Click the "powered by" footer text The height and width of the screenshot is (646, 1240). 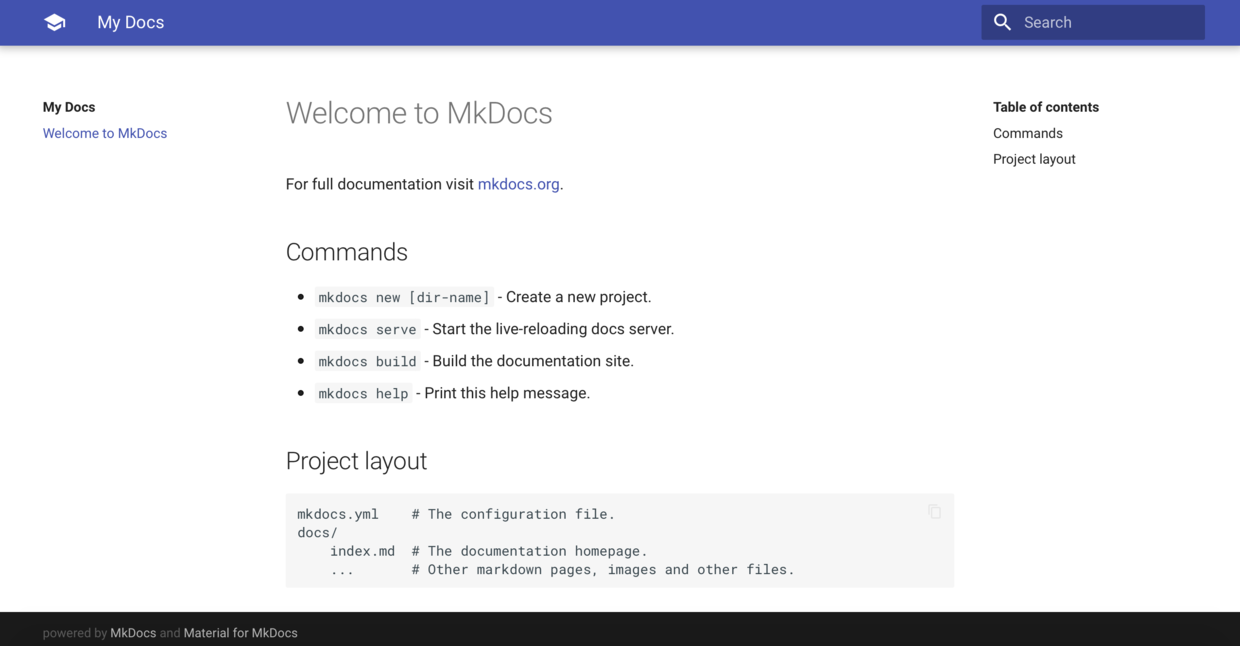point(75,633)
